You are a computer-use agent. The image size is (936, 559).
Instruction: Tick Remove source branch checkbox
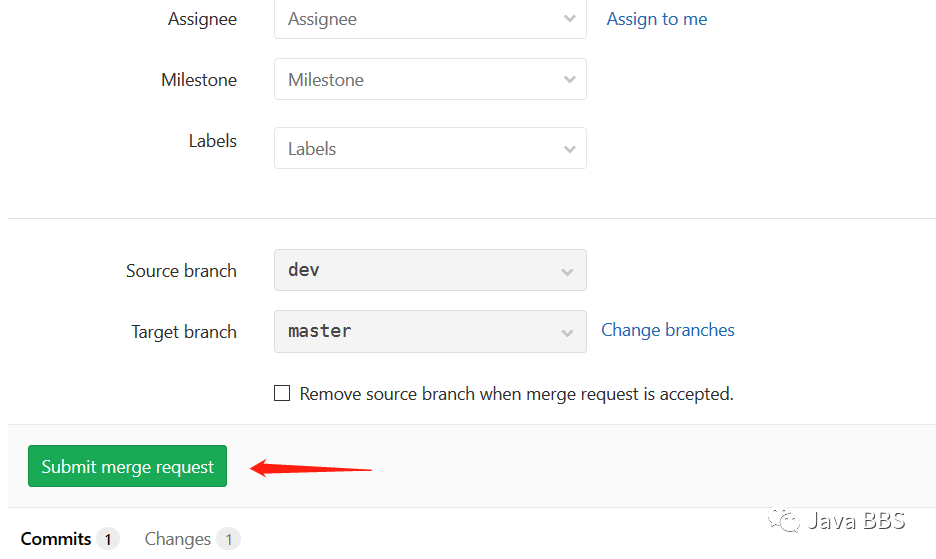click(282, 393)
